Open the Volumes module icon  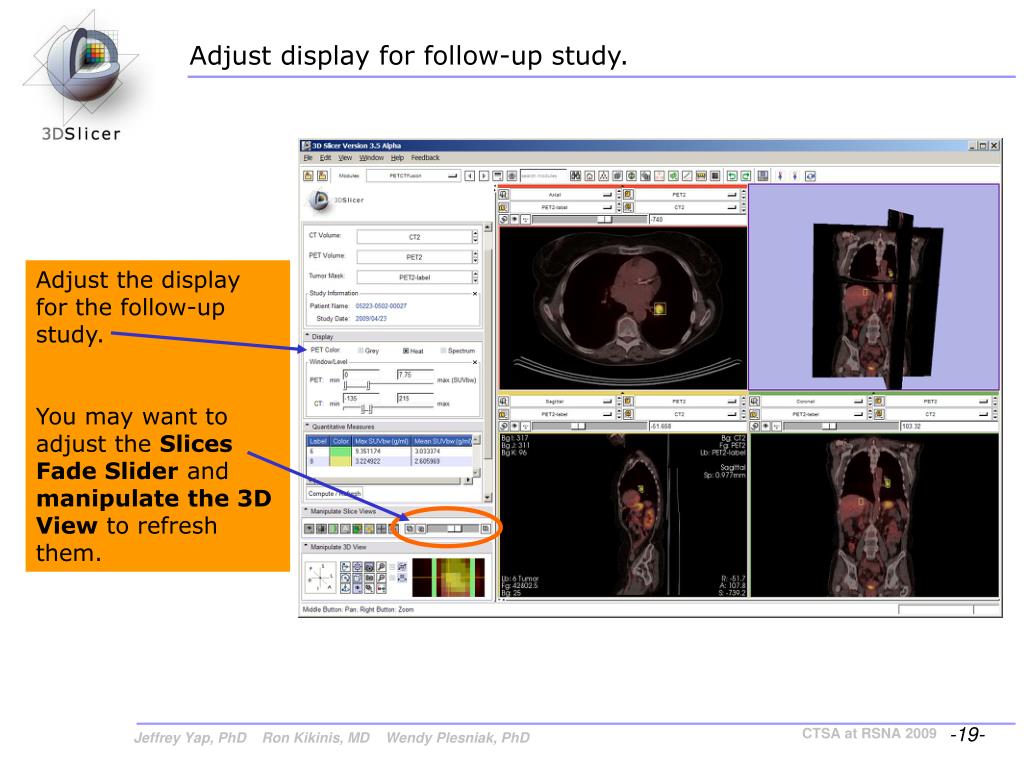[617, 176]
